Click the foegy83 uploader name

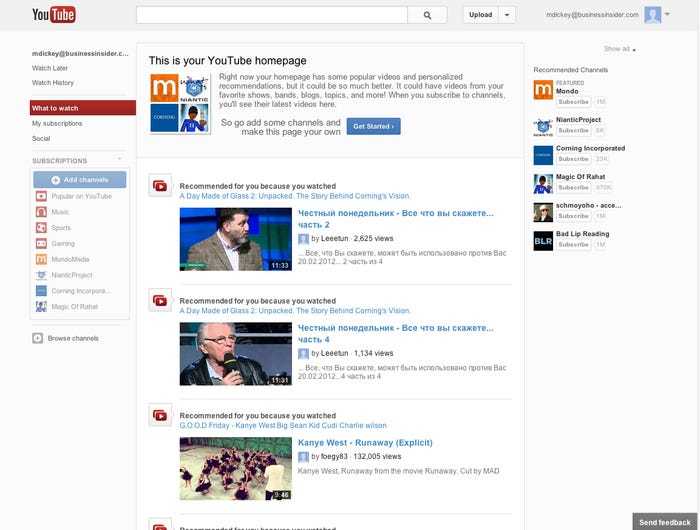pos(334,457)
